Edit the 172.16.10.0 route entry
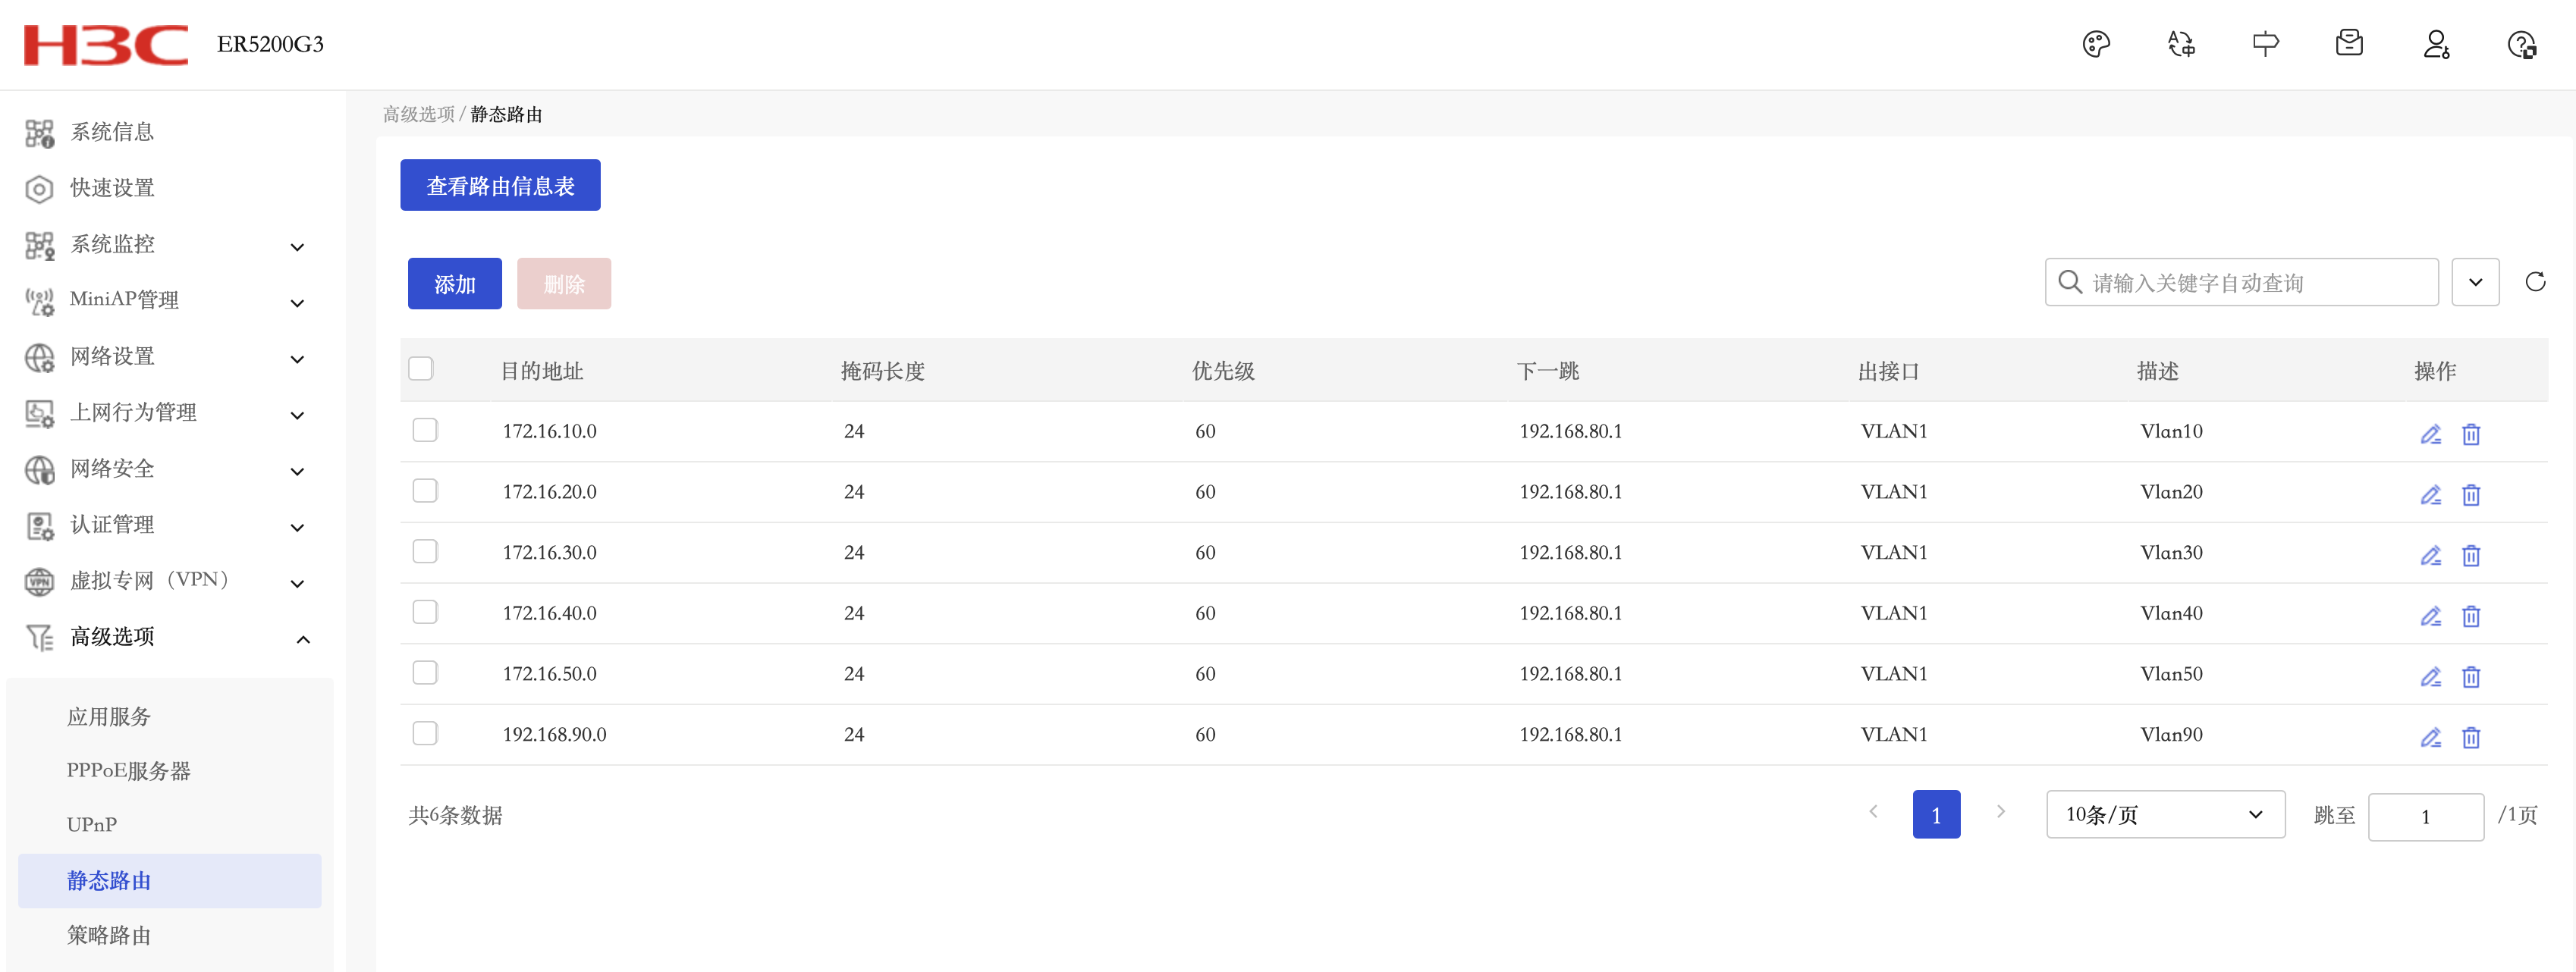This screenshot has width=2576, height=972. pos(2430,434)
